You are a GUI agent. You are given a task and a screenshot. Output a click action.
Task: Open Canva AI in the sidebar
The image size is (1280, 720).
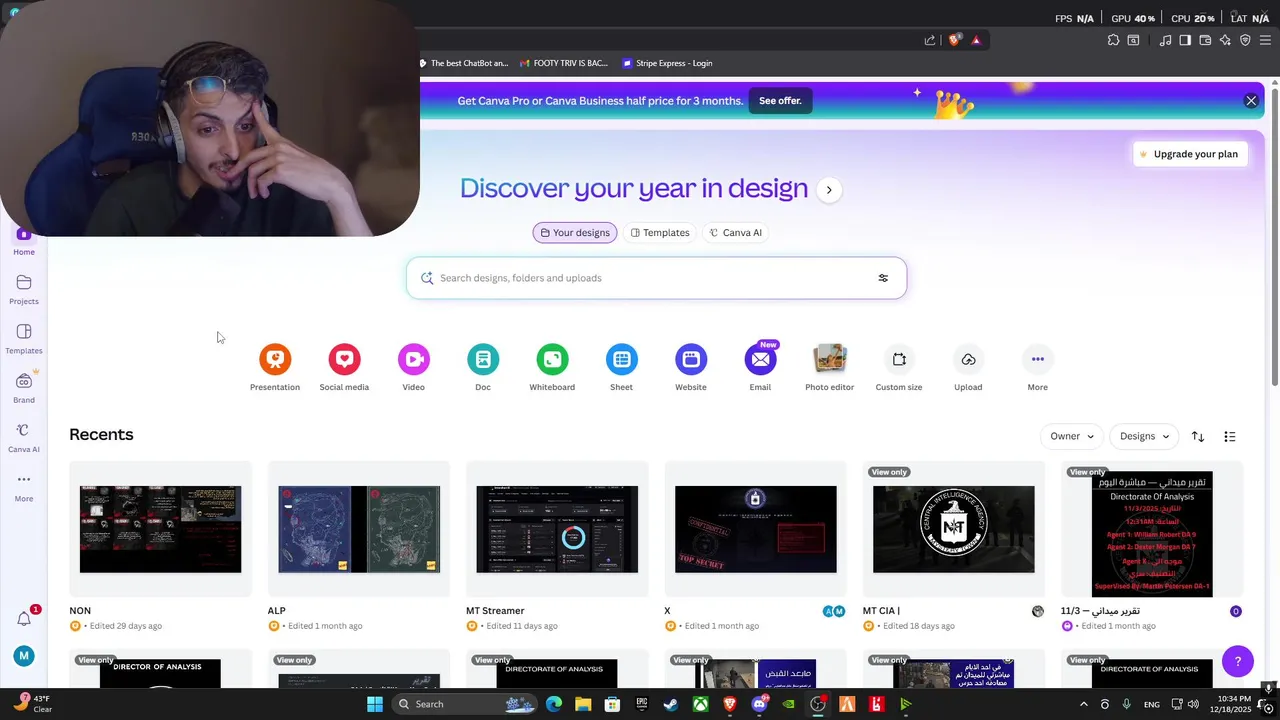[24, 437]
